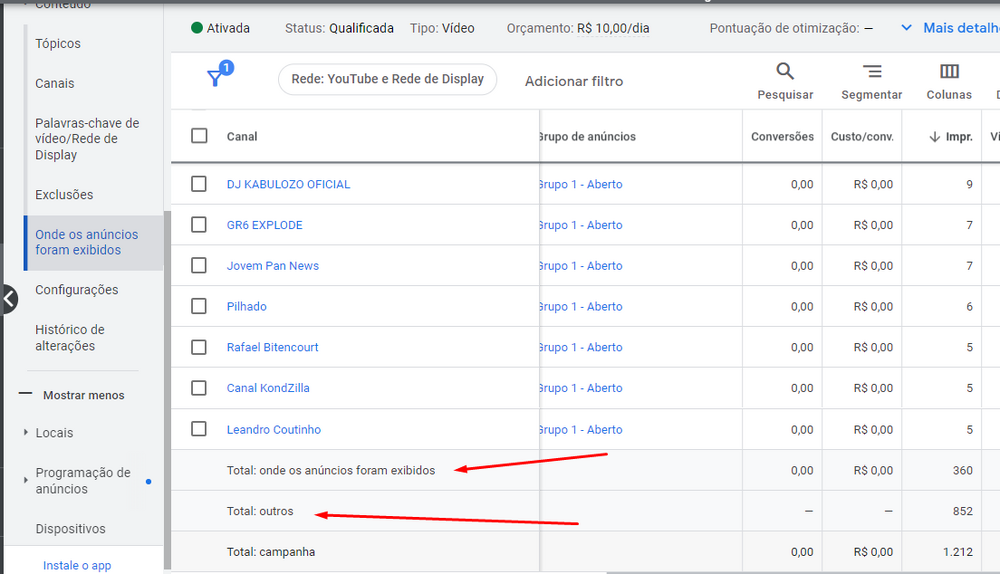The image size is (1000, 574).
Task: Open Palavras-chave de vídeo/Rede de Display
Action: (x=87, y=138)
